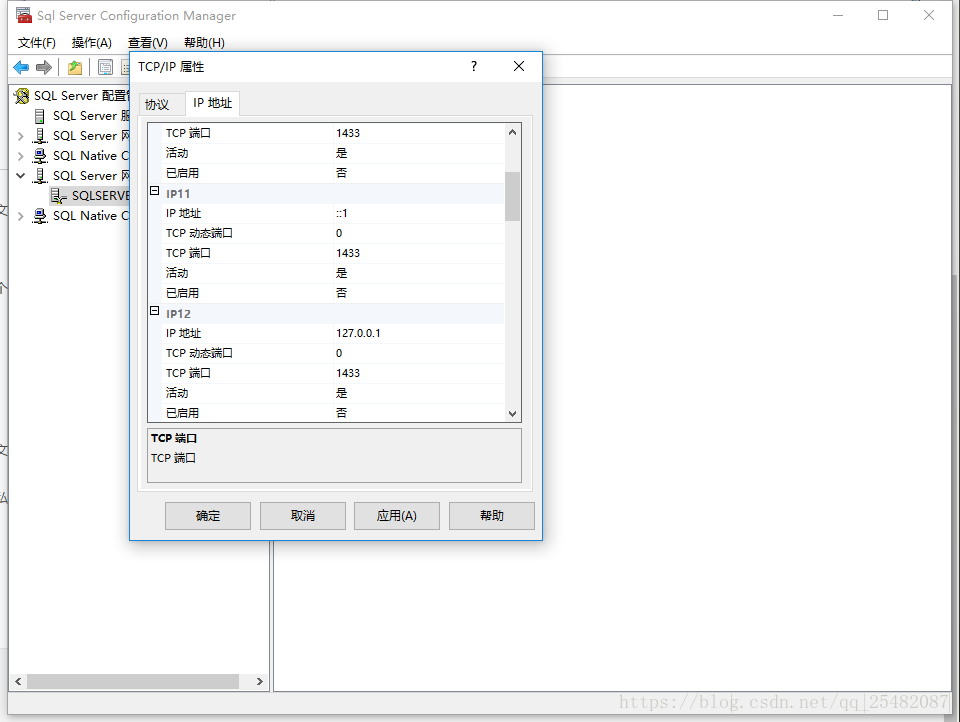Click the Back arrow toolbar icon

click(x=21, y=67)
